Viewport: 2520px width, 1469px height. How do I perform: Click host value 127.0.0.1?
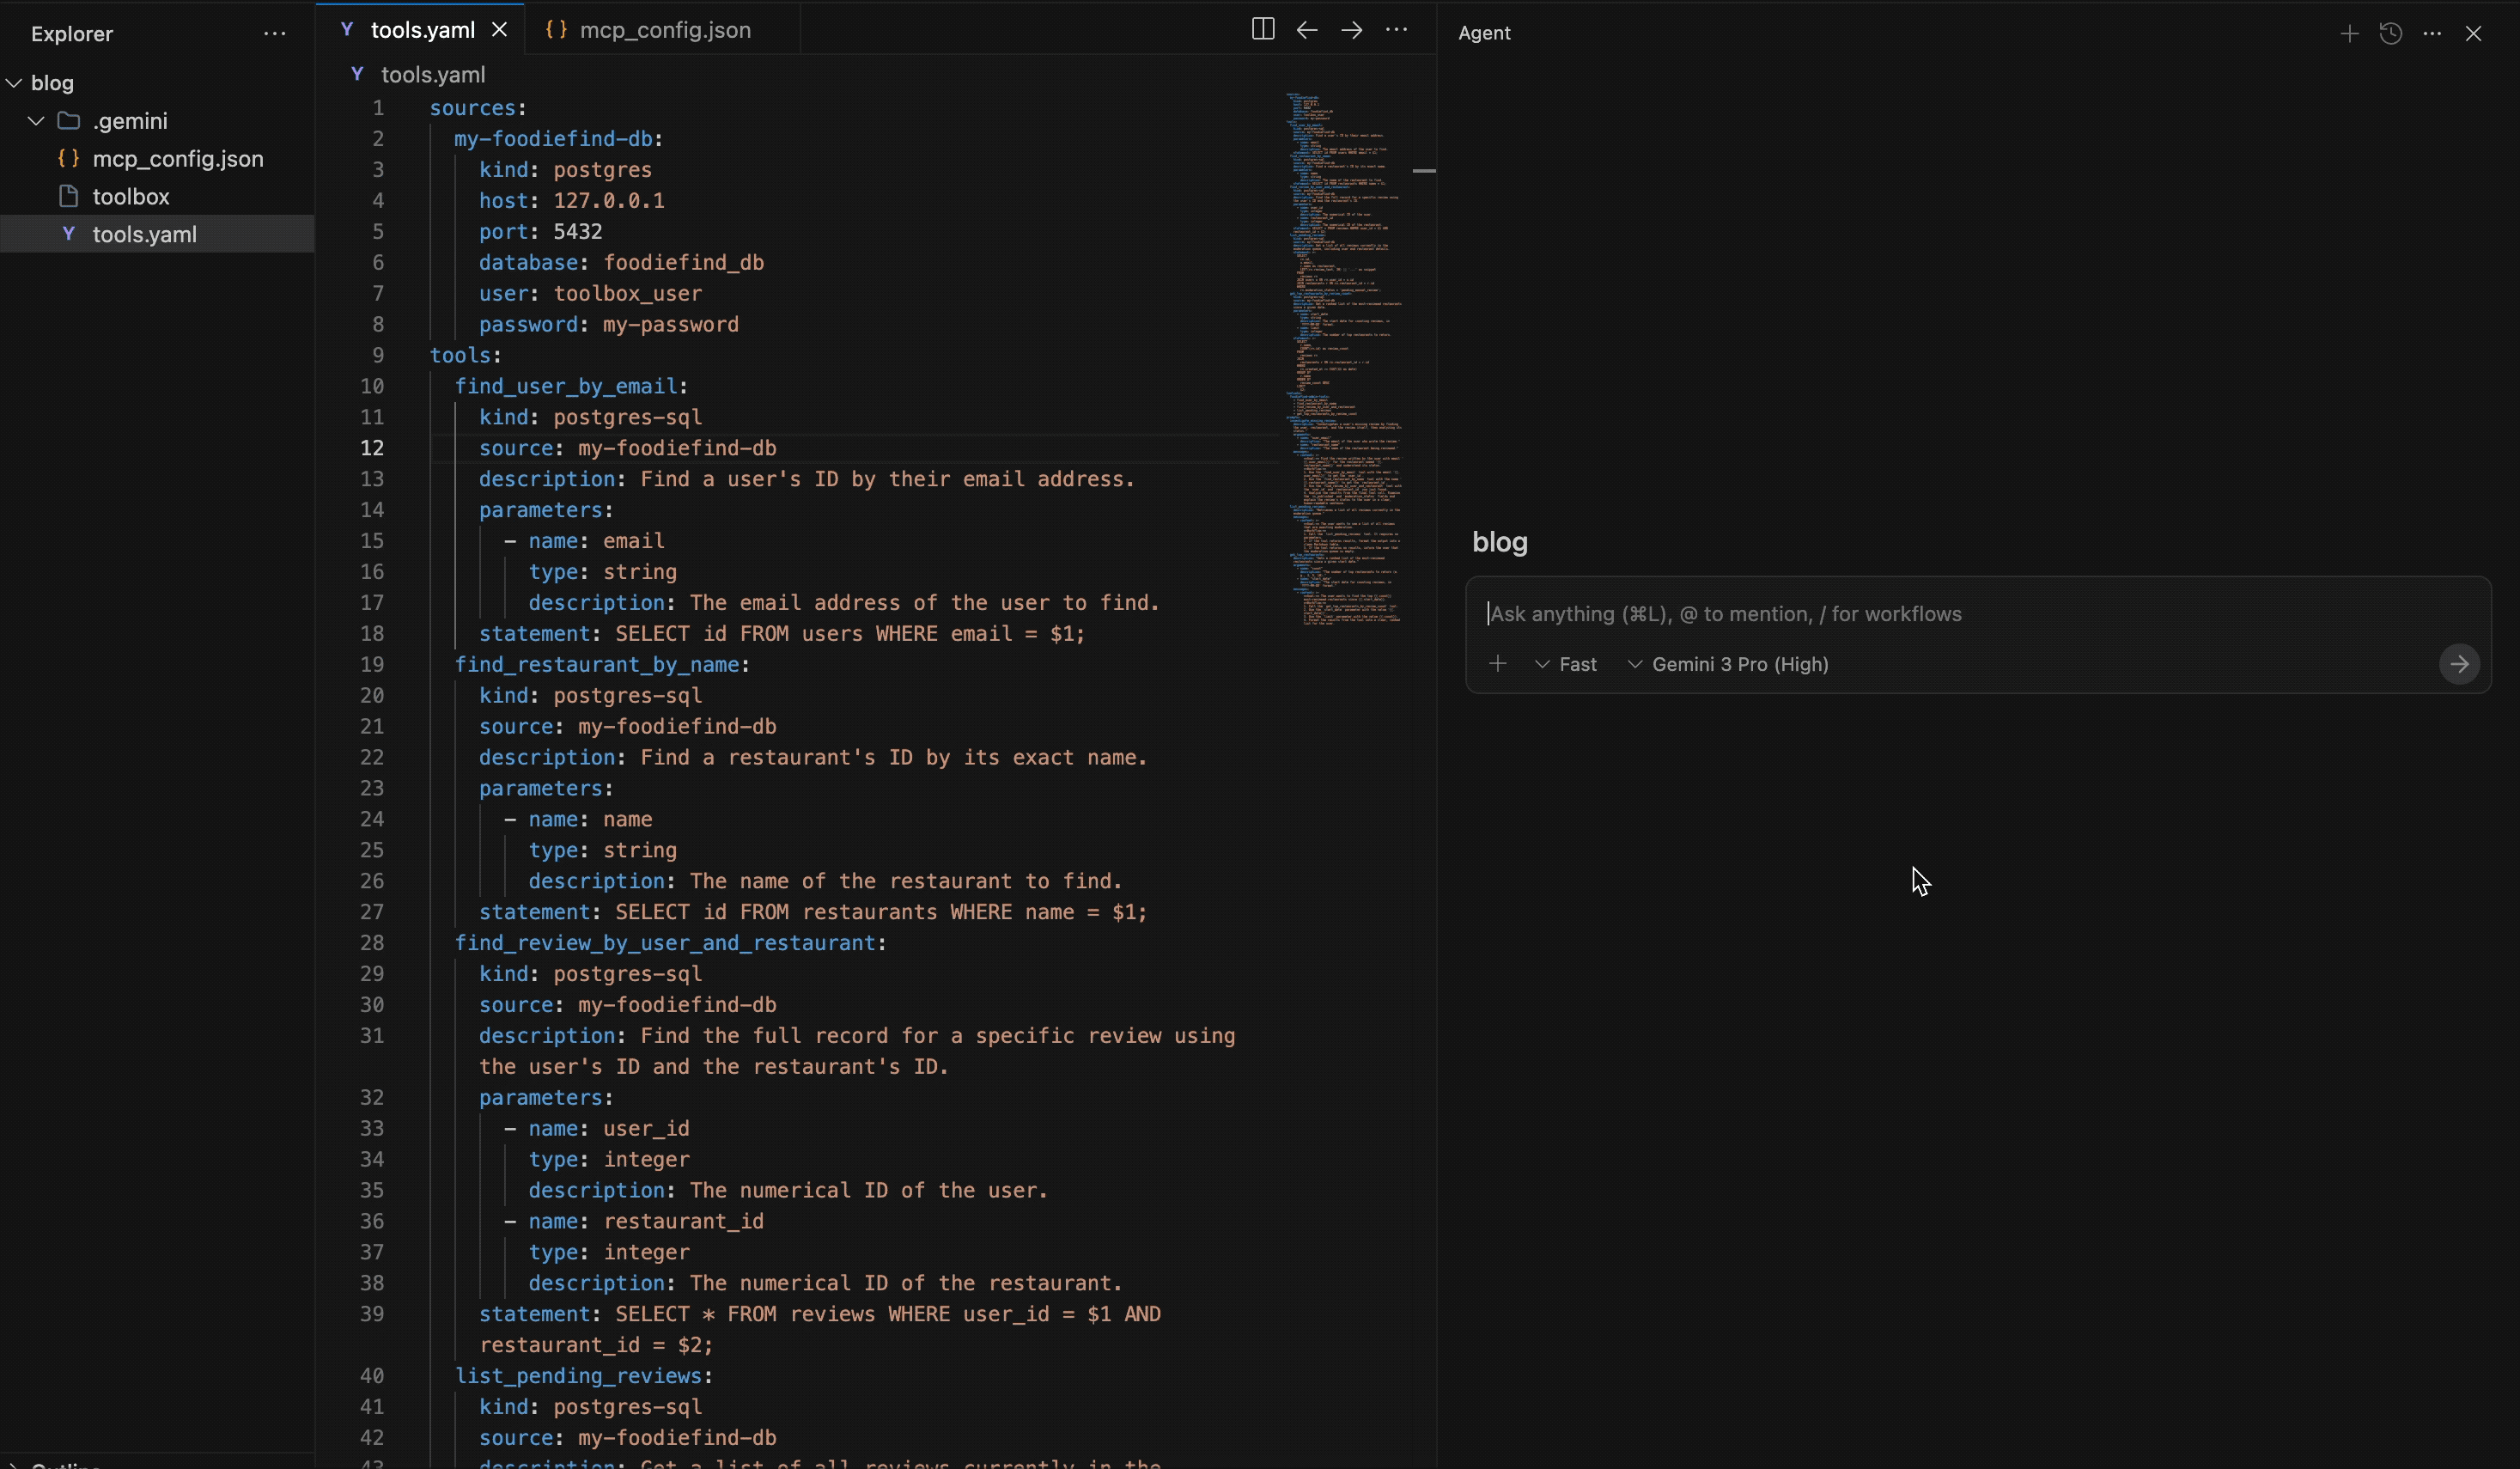[609, 201]
